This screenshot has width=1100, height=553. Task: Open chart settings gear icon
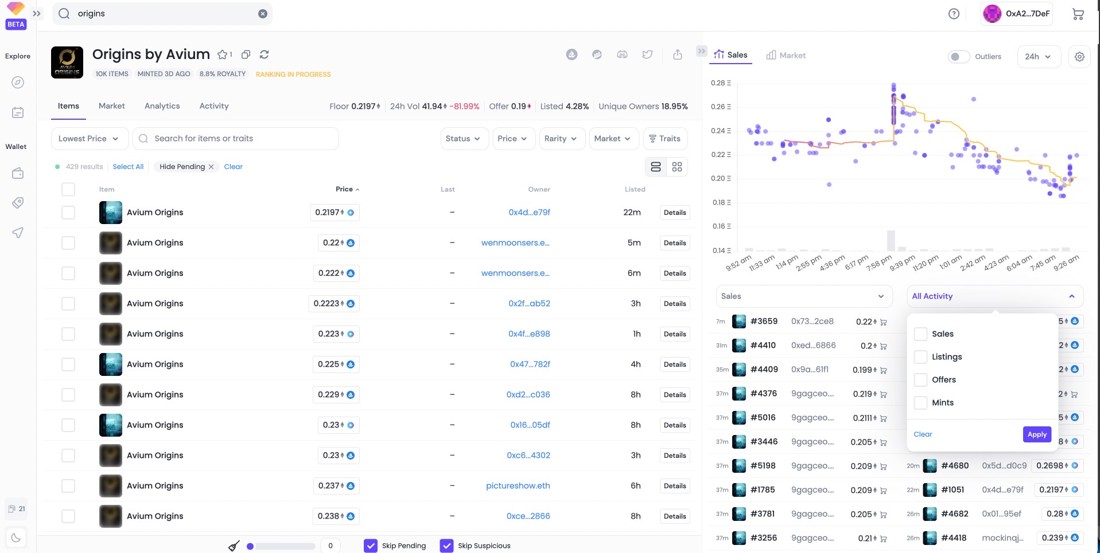(1080, 57)
